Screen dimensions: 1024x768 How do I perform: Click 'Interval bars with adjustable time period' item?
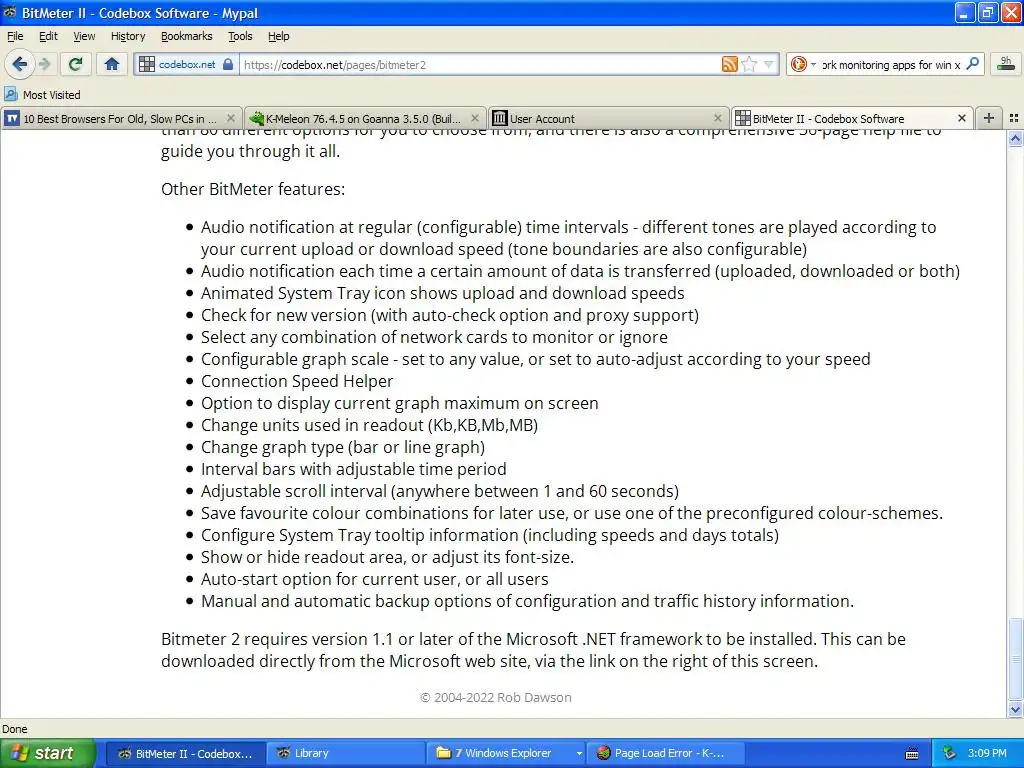click(353, 469)
